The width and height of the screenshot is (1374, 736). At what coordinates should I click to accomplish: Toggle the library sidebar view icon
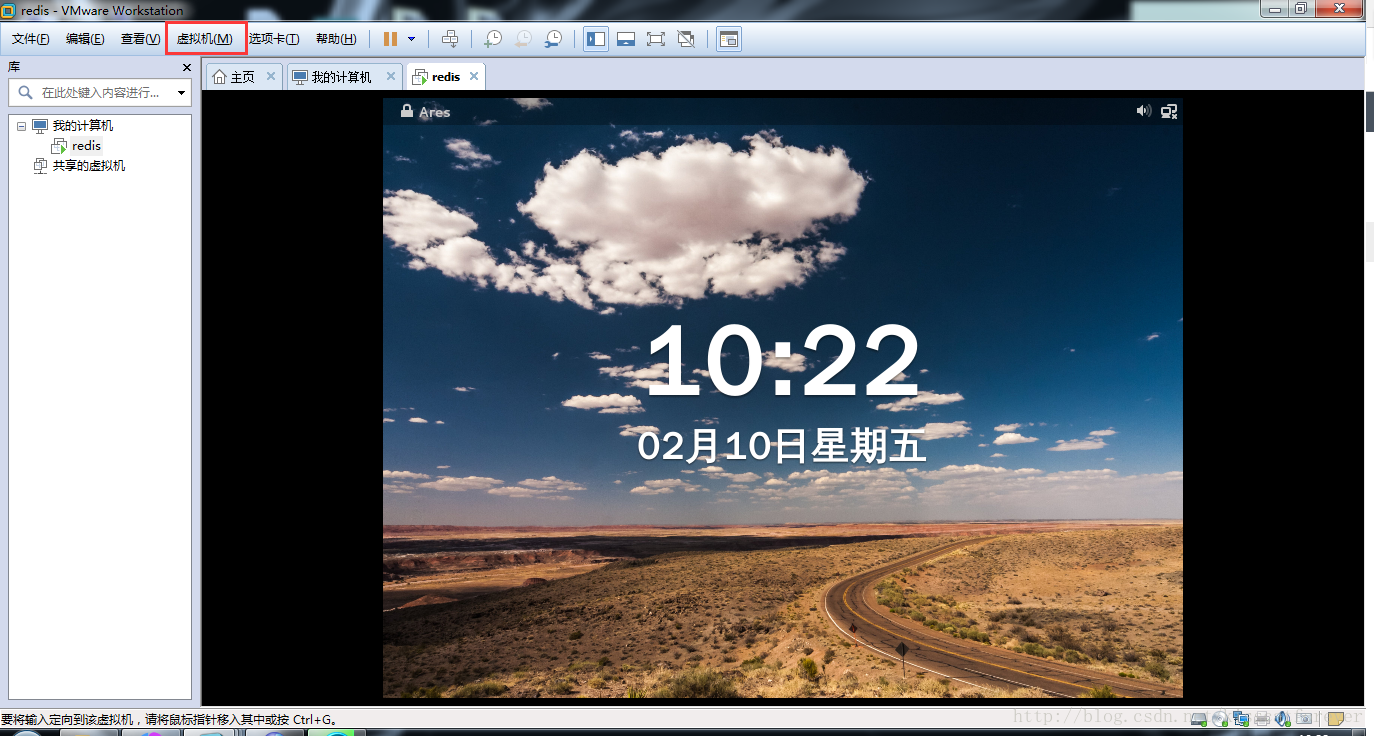click(x=596, y=39)
